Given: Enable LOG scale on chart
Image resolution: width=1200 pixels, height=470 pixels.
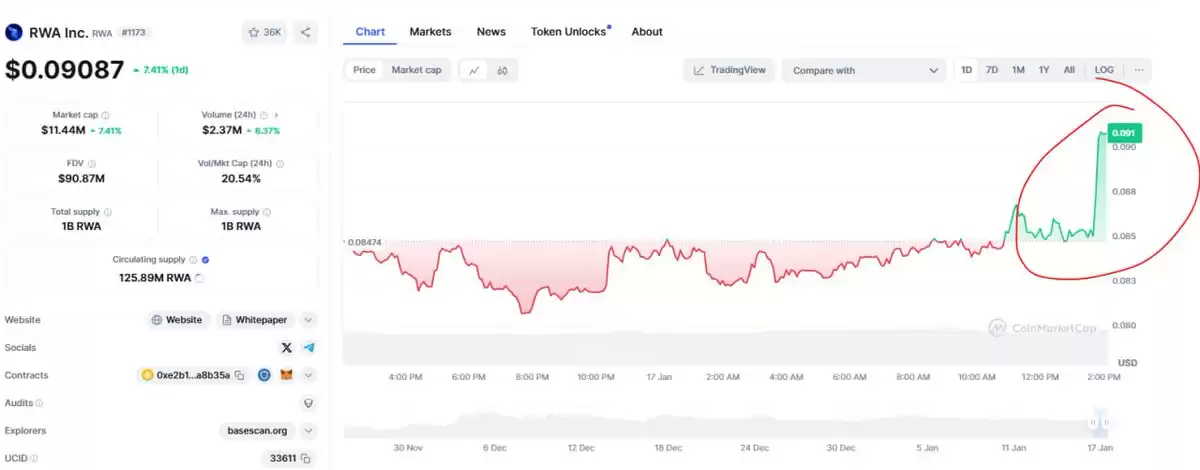Looking at the screenshot, I should (x=1104, y=70).
